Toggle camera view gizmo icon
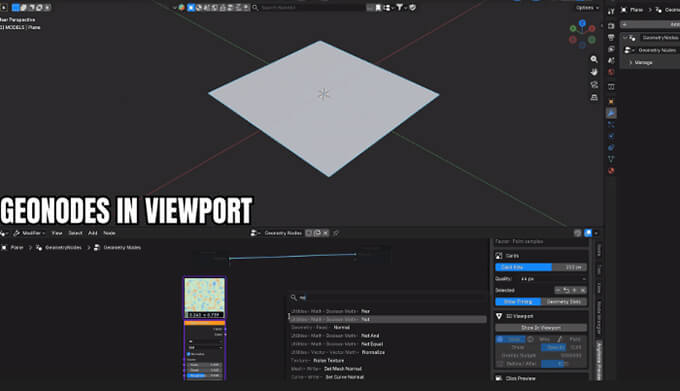The height and width of the screenshot is (391, 680). pyautogui.click(x=594, y=85)
